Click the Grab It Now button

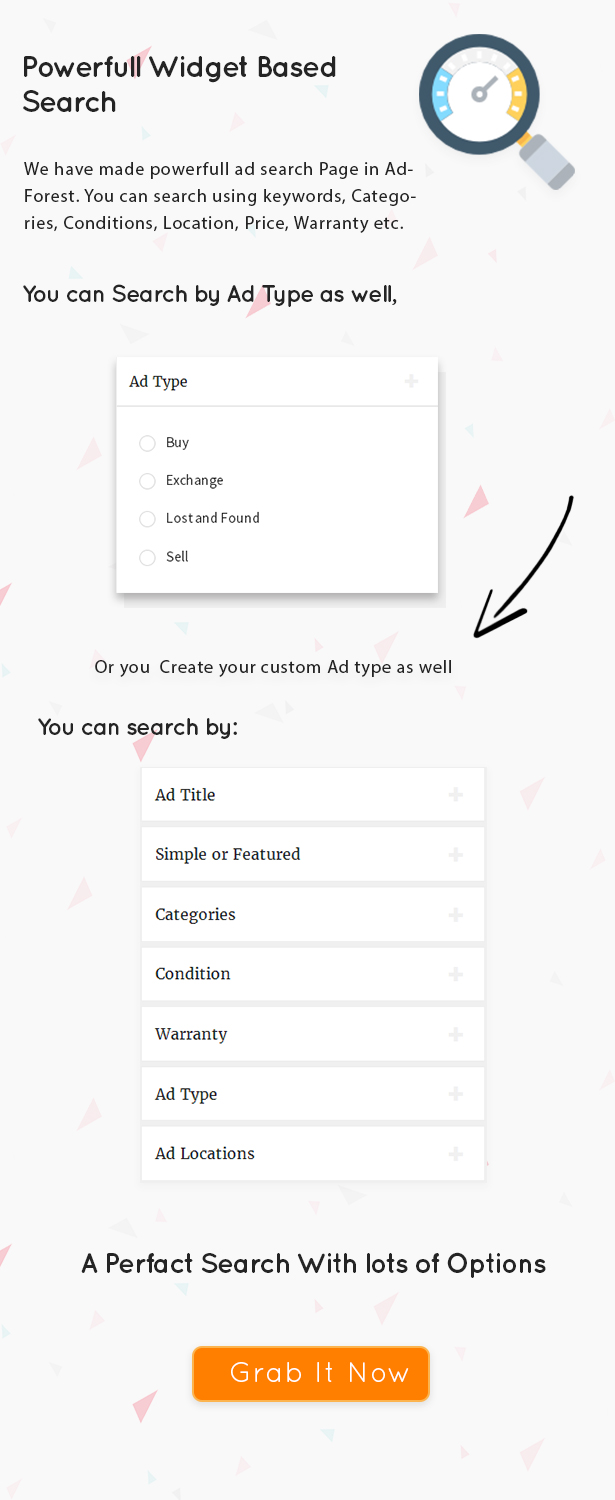[311, 1374]
